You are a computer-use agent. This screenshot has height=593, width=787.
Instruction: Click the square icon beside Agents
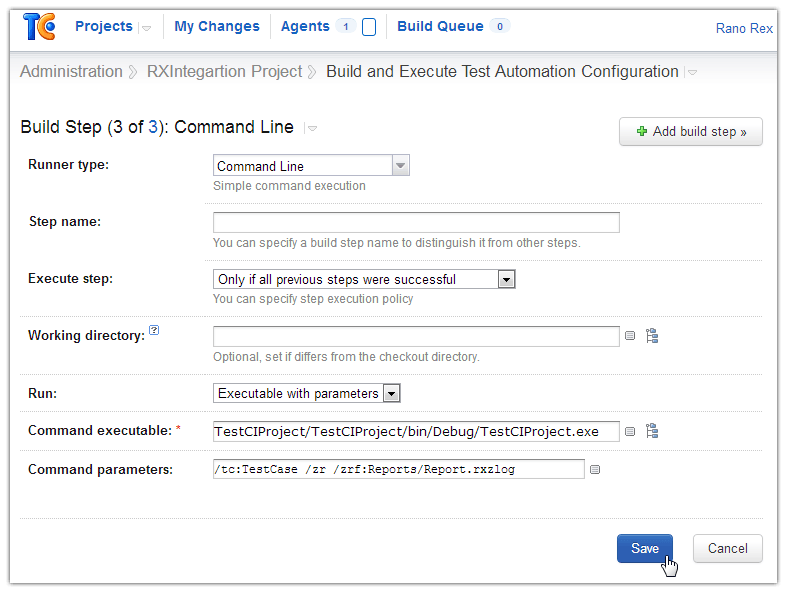(369, 27)
